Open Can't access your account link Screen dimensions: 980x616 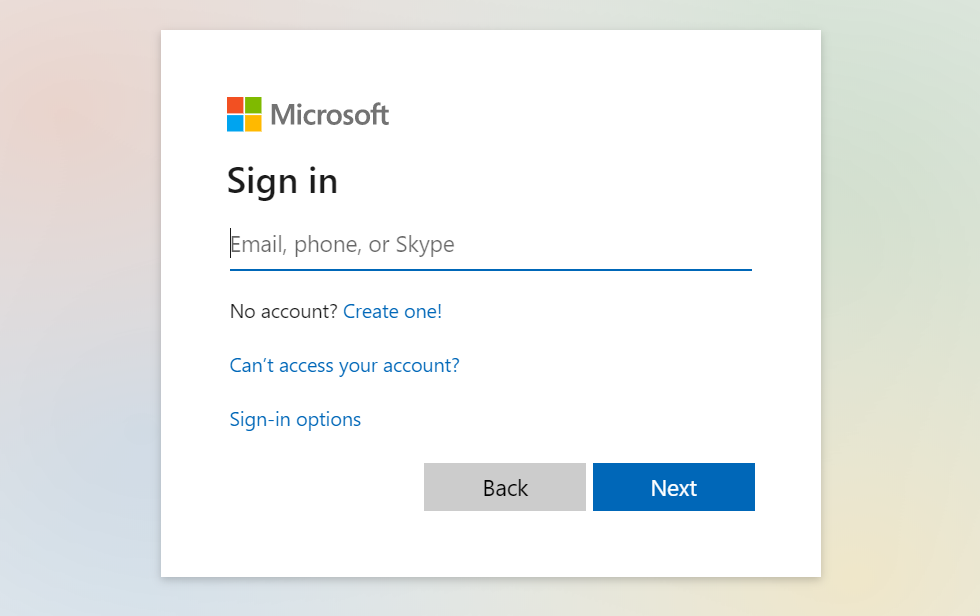344,365
